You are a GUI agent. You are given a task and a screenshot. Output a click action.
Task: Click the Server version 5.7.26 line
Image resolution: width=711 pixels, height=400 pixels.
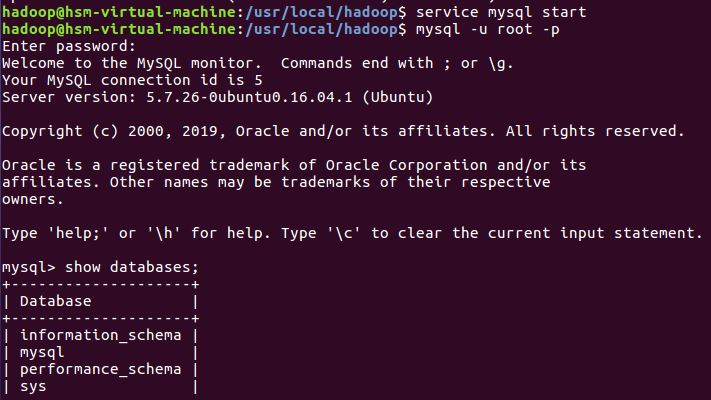tap(218, 98)
